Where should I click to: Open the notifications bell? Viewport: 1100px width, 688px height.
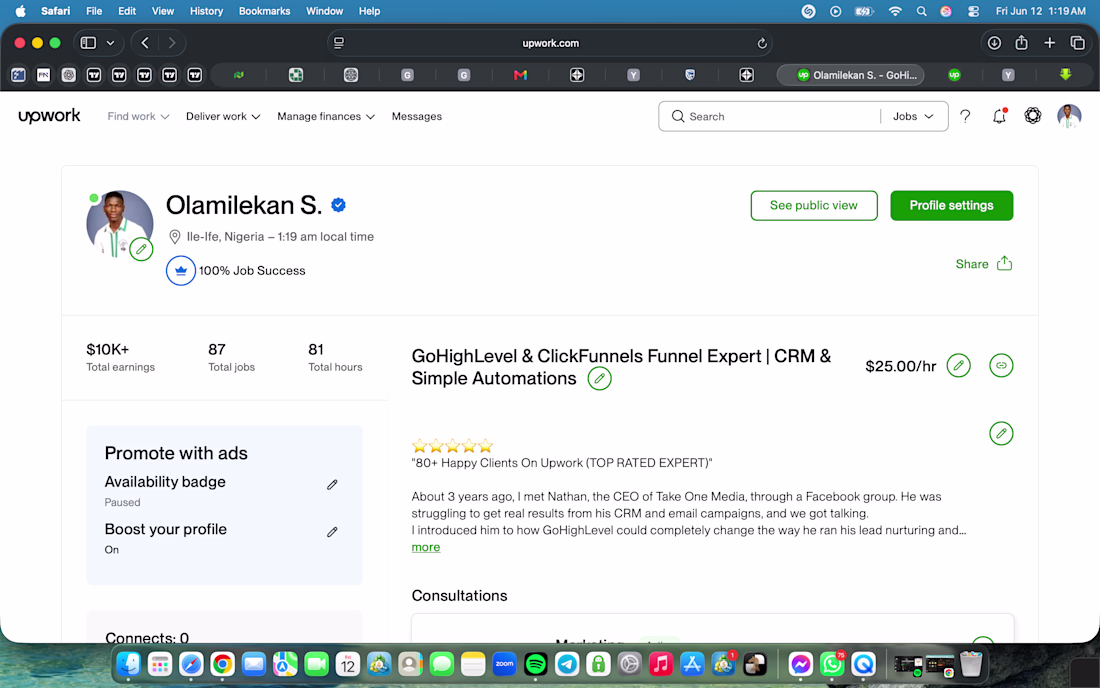[999, 116]
